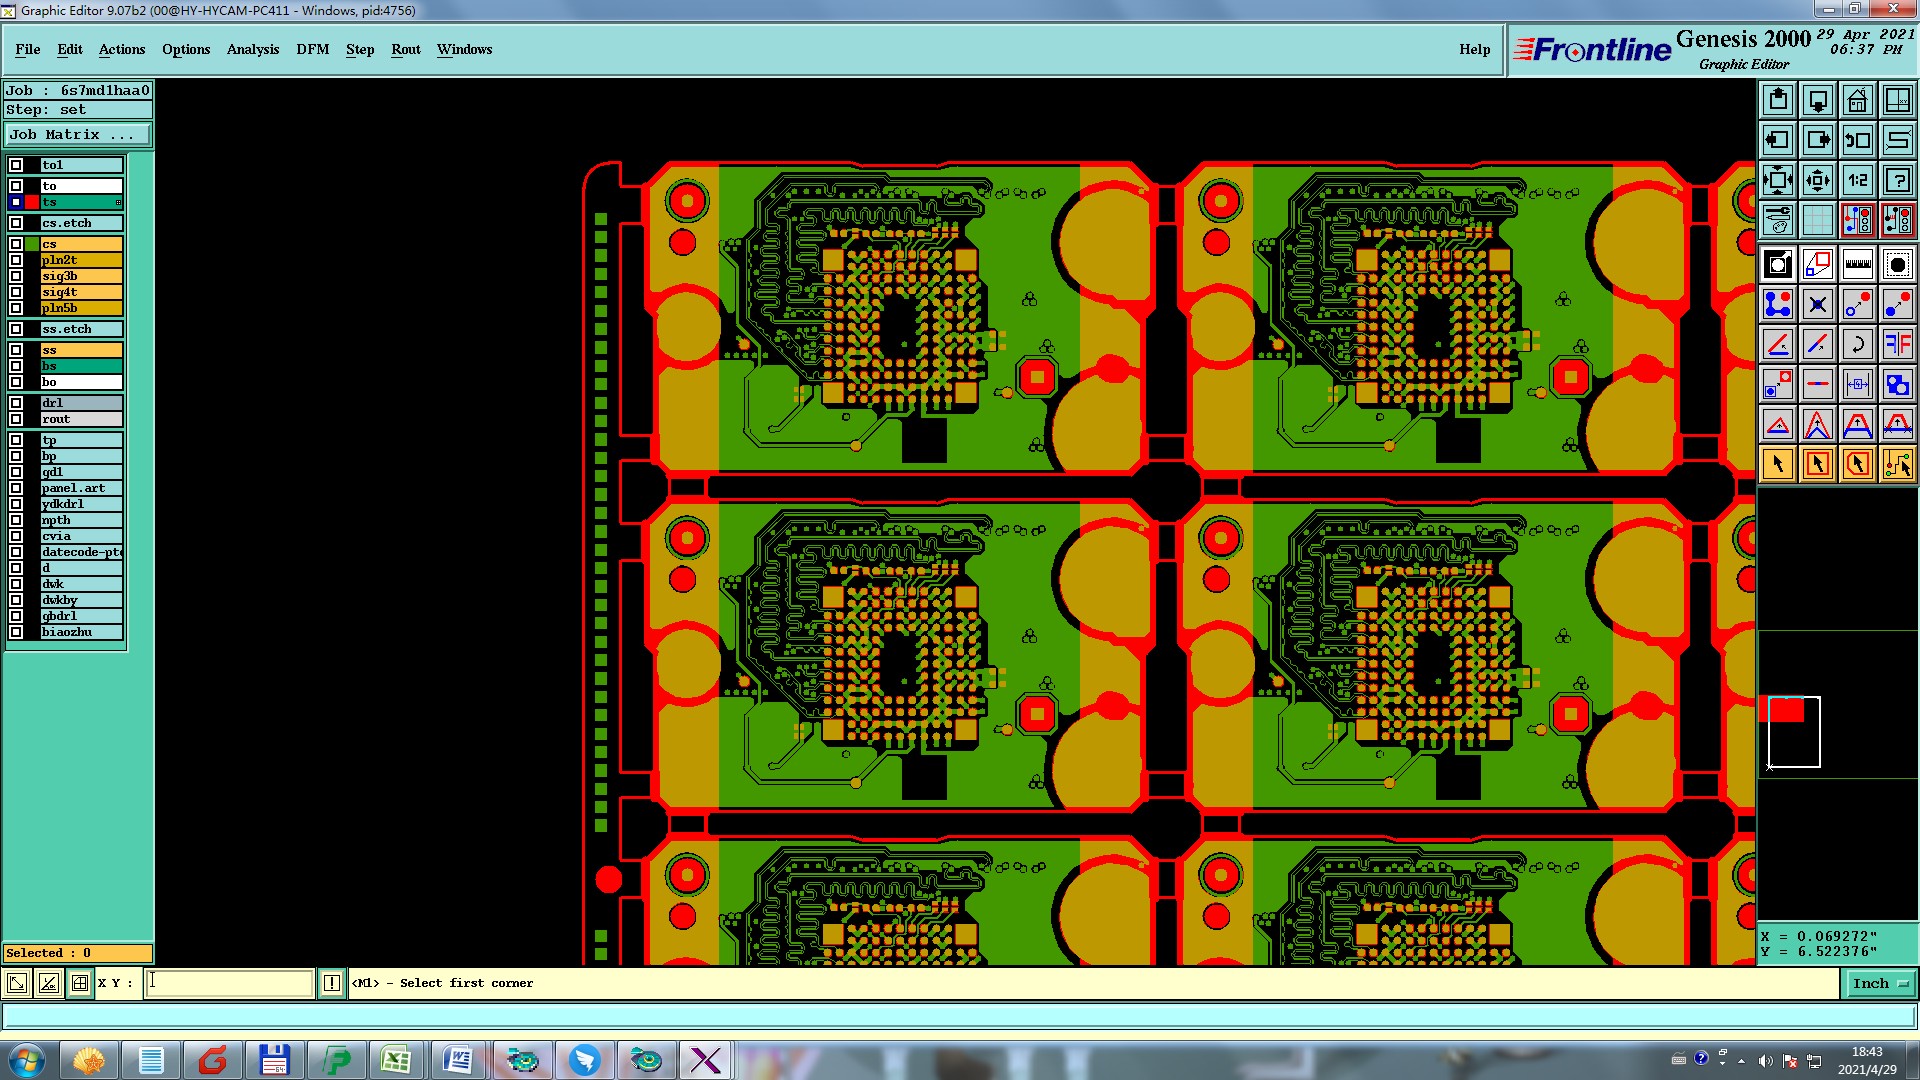Viewport: 1920px width, 1080px height.
Task: Select the move feature icon with blue nodes
Action: [1778, 304]
